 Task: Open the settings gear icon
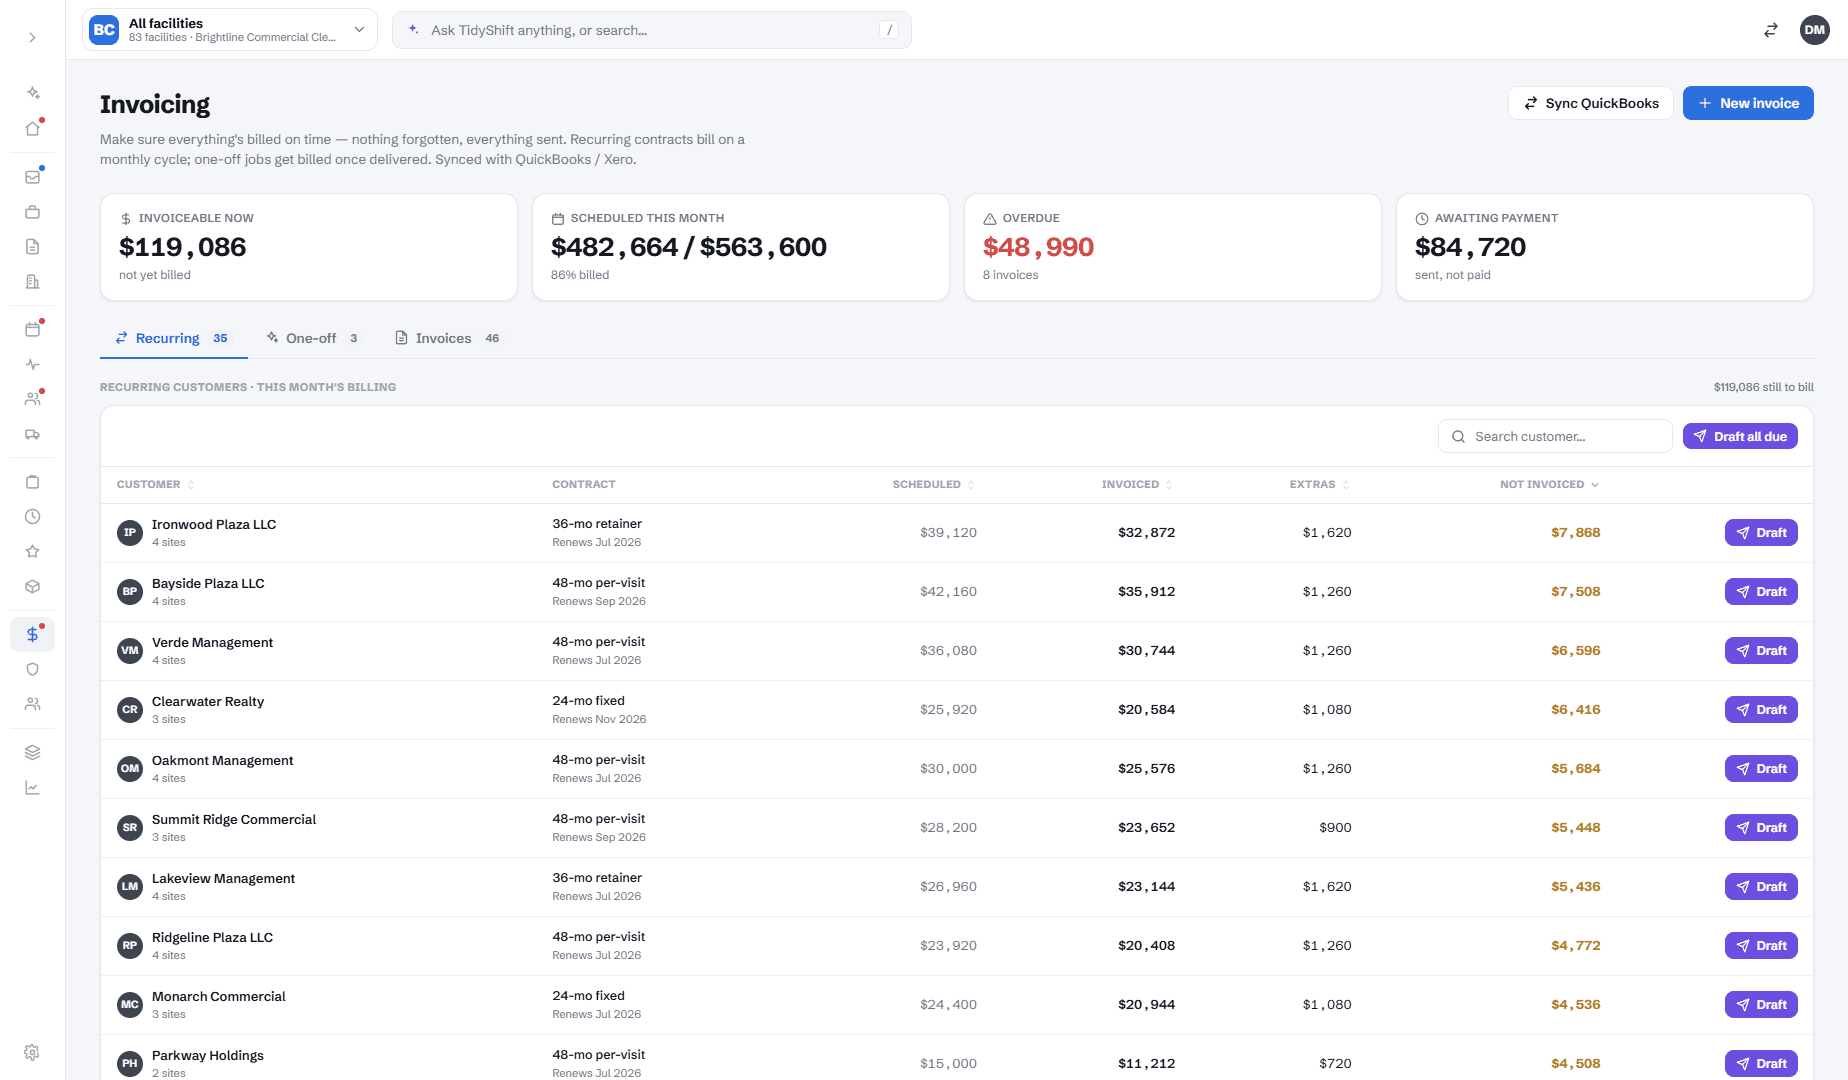[x=32, y=1053]
